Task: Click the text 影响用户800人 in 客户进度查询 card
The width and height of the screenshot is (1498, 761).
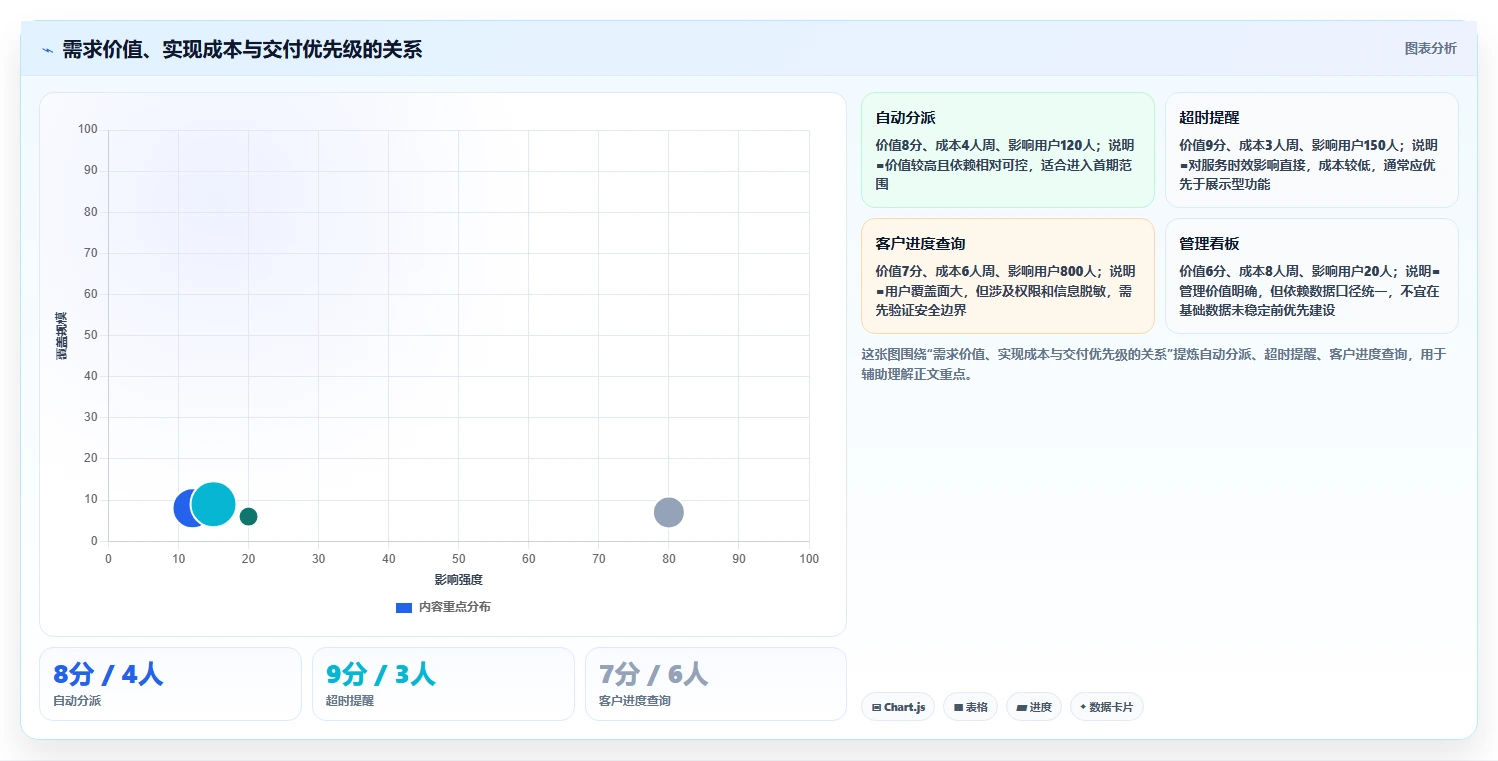Action: (1053, 271)
